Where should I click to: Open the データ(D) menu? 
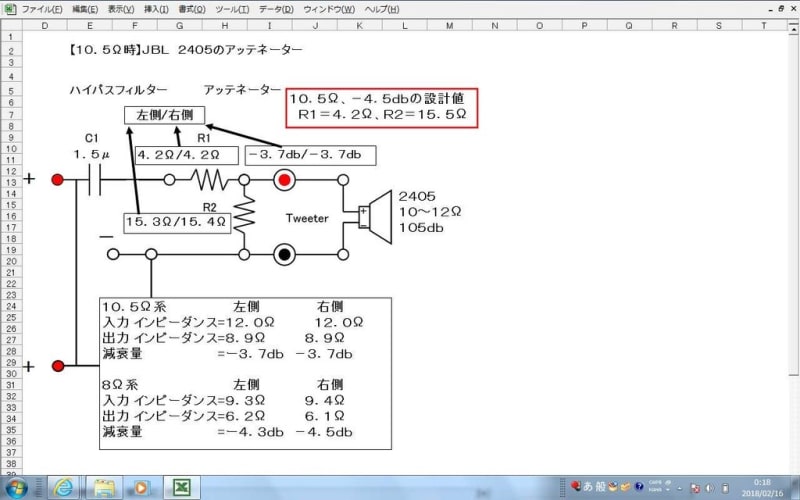coord(276,9)
